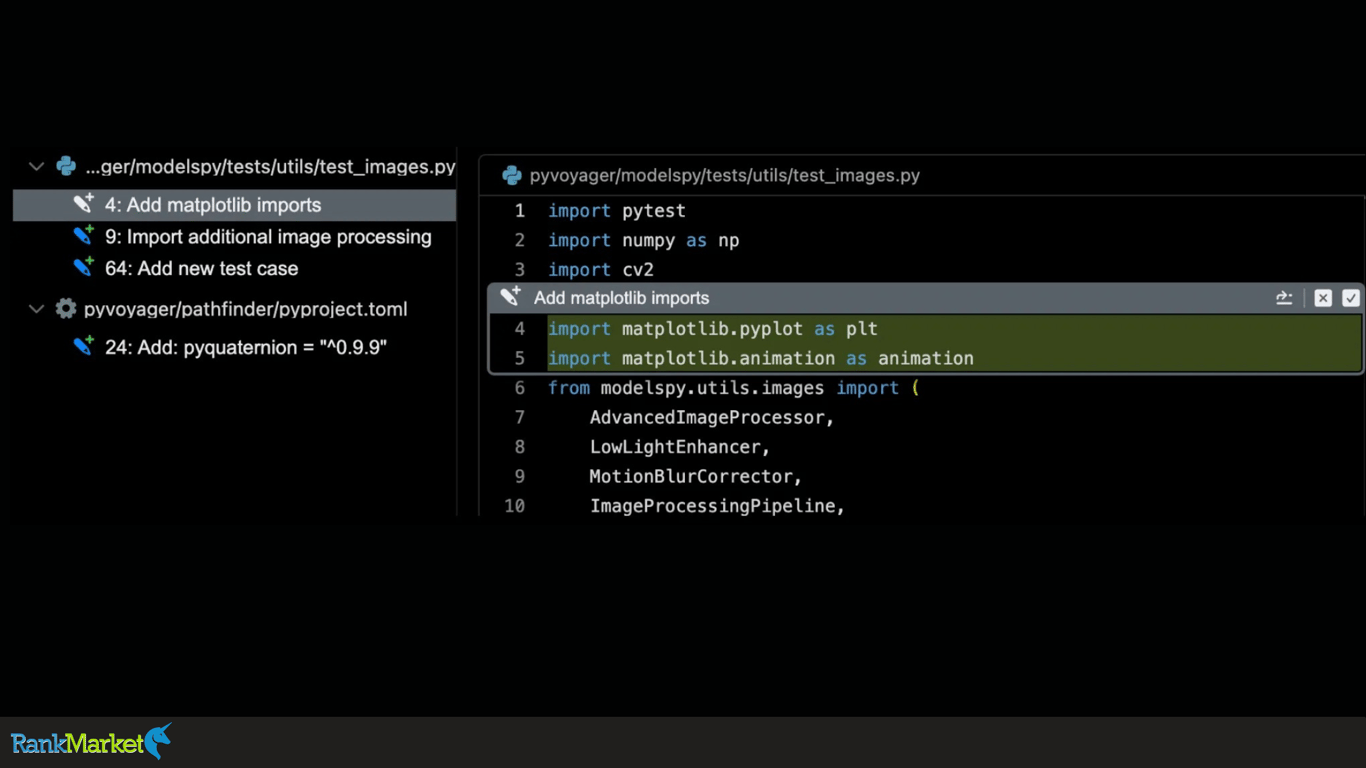Click the pencil icon beside 'Add: pyquaternion' change
Screen dimensions: 1366x768
pyautogui.click(x=84, y=347)
